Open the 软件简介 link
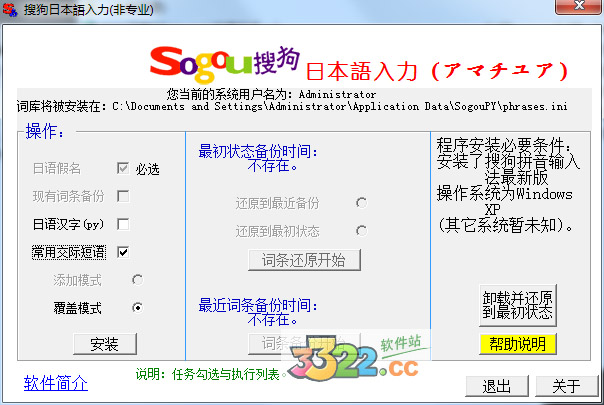Viewport: 604px width, 405px height. [x=56, y=383]
